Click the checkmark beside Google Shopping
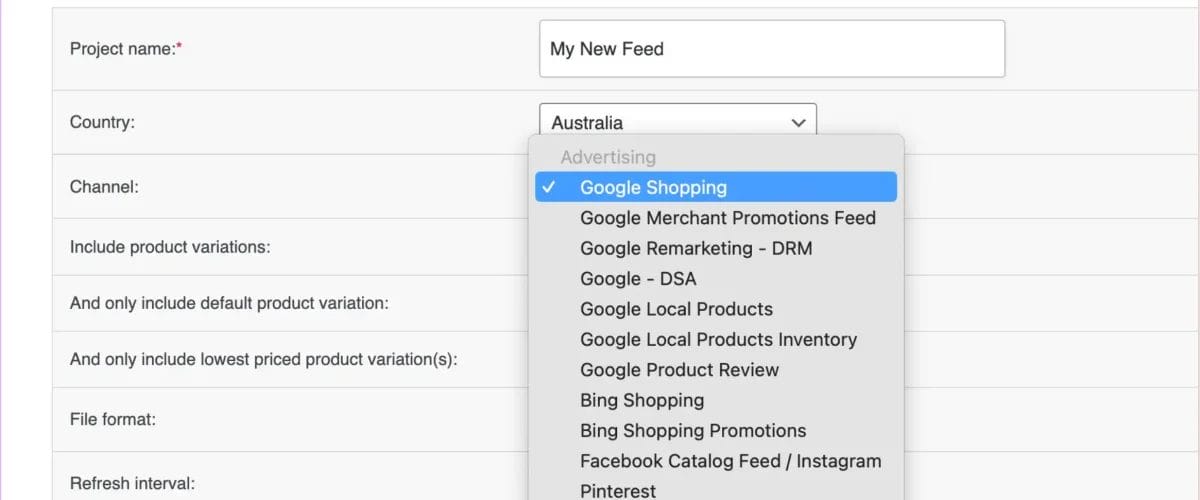This screenshot has height=500, width=1200. pos(549,187)
